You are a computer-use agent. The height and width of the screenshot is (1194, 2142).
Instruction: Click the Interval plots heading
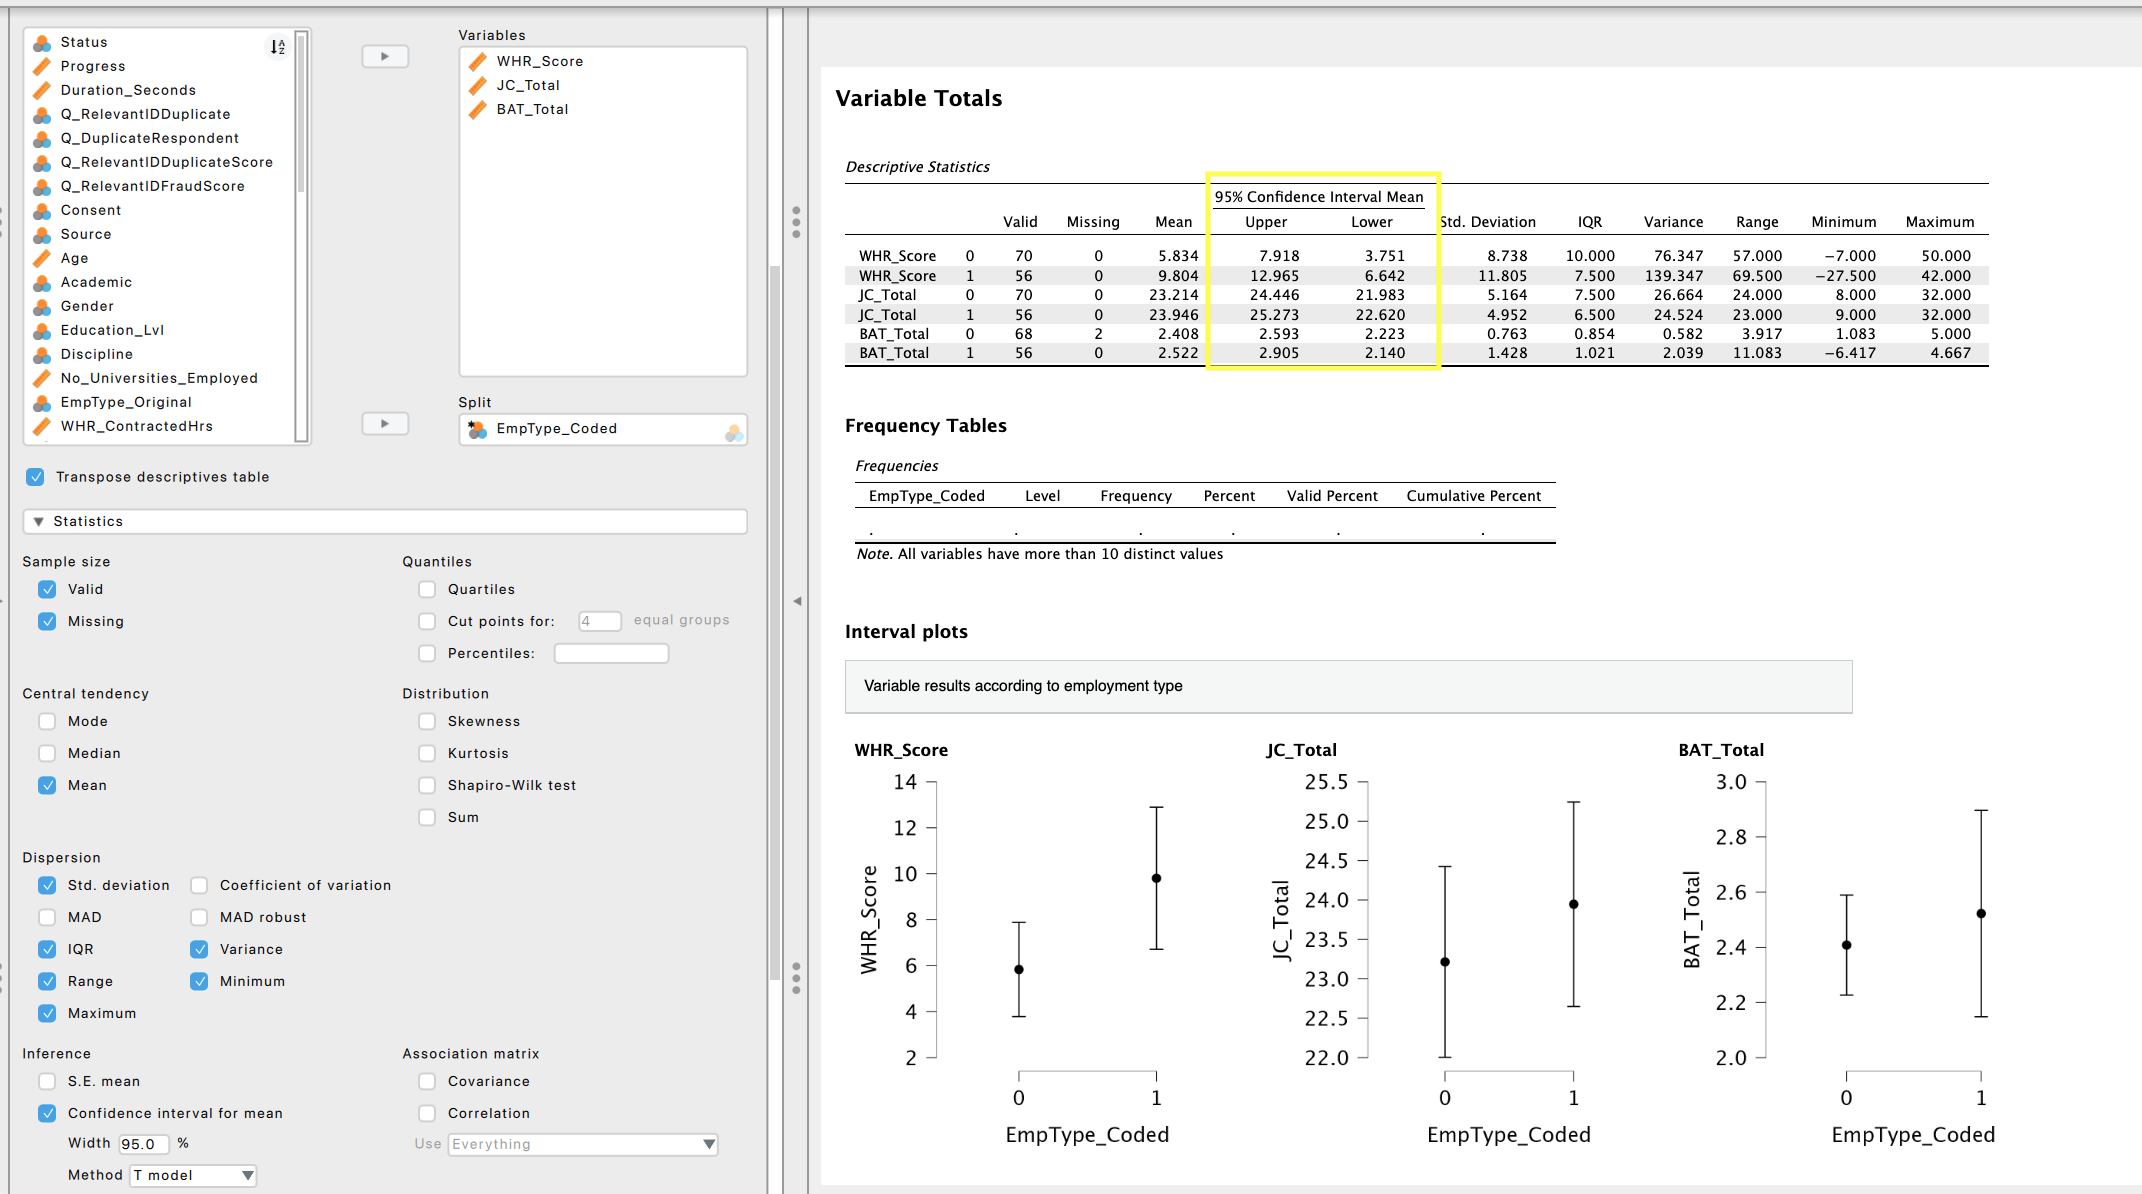pos(906,632)
